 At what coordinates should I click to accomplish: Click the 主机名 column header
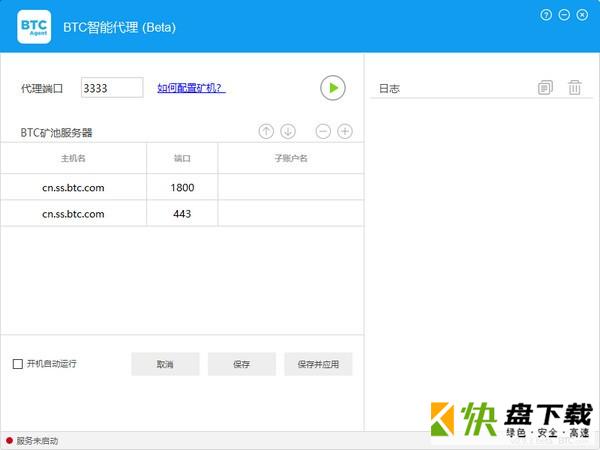pyautogui.click(x=73, y=158)
